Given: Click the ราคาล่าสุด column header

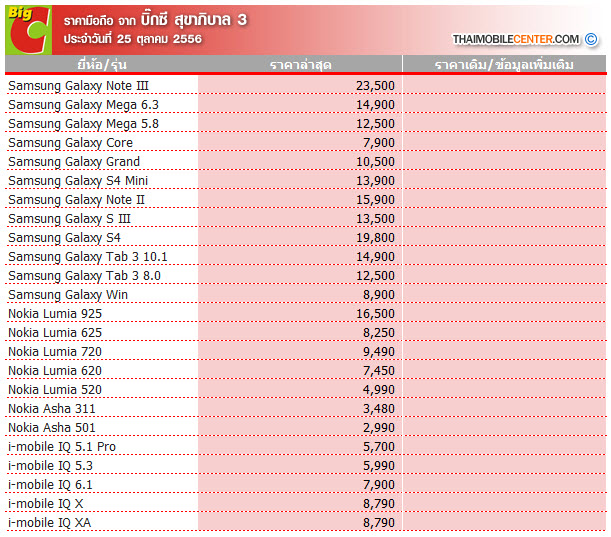Looking at the screenshot, I should point(300,65).
